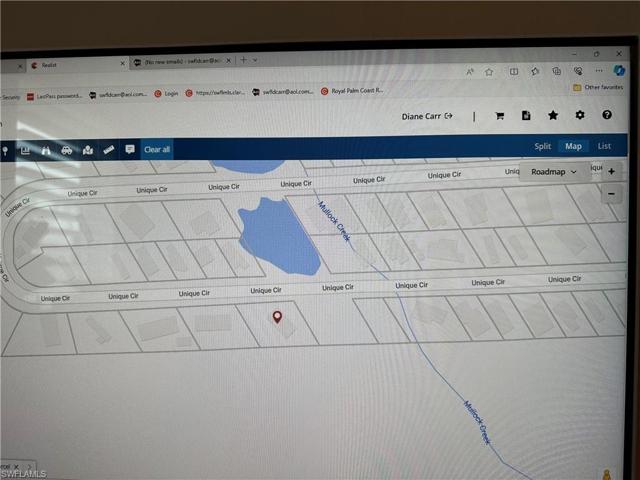Screen dimensions: 640x480
Task: Click the blue pond on the map
Action: point(279,237)
